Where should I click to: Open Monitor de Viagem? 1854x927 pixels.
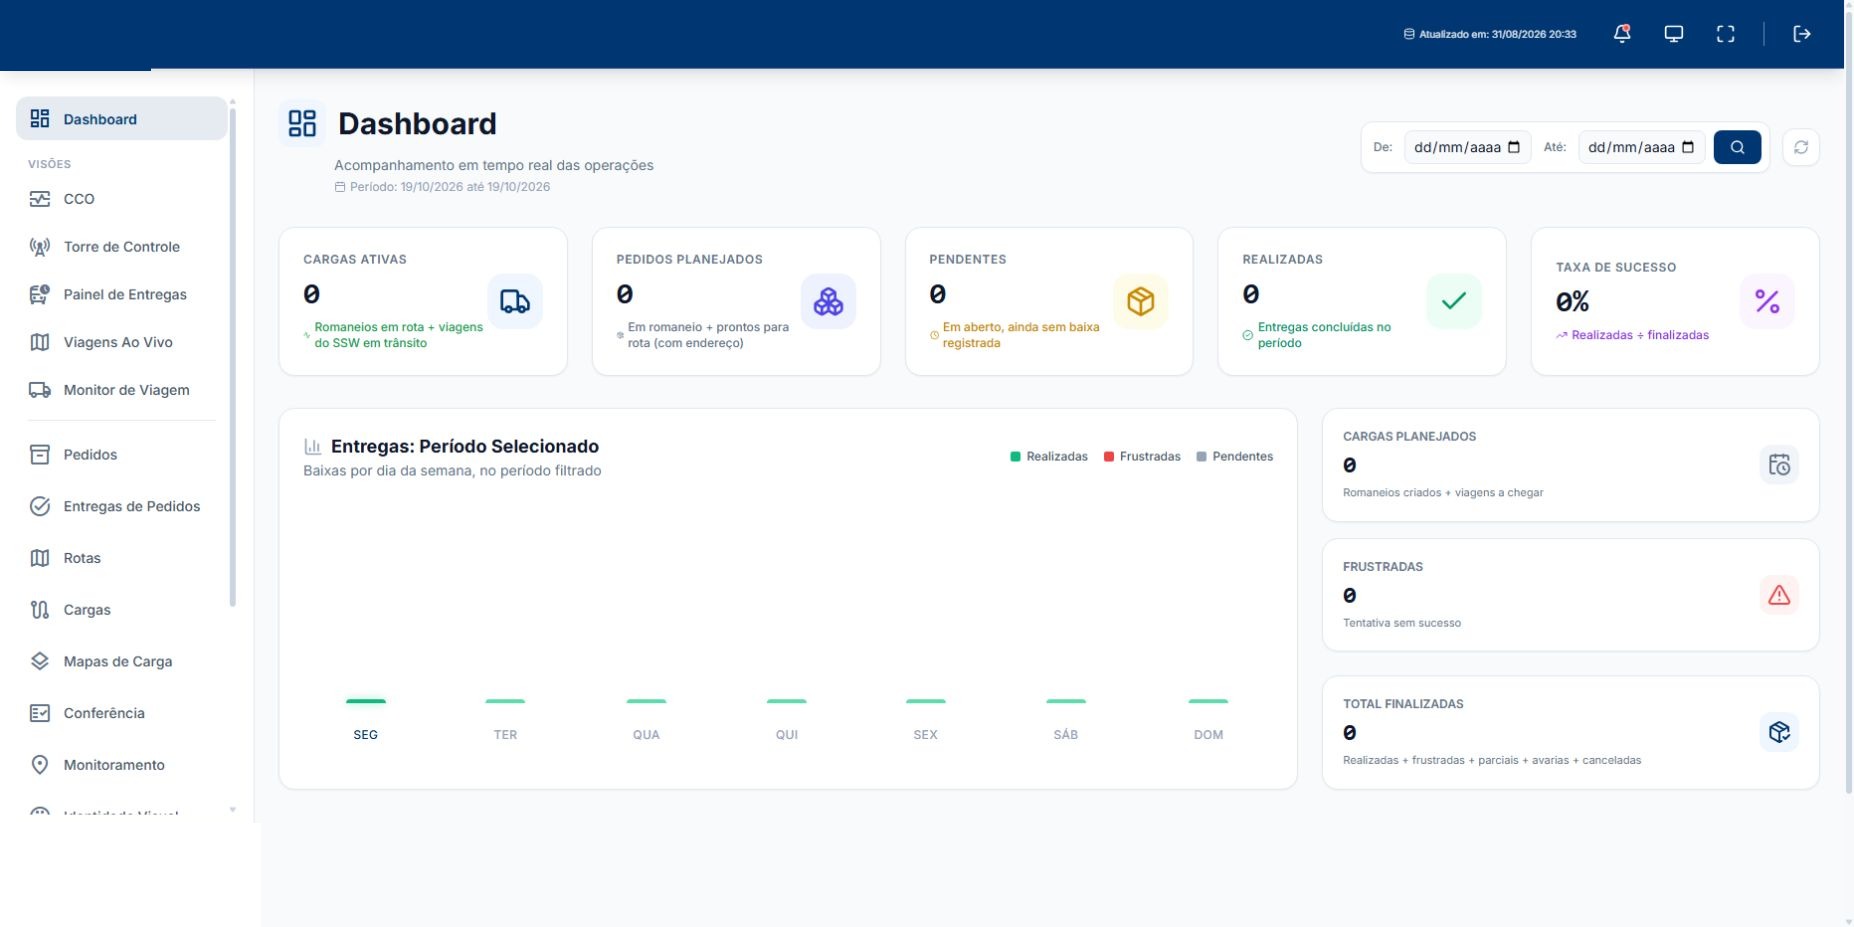click(121, 390)
